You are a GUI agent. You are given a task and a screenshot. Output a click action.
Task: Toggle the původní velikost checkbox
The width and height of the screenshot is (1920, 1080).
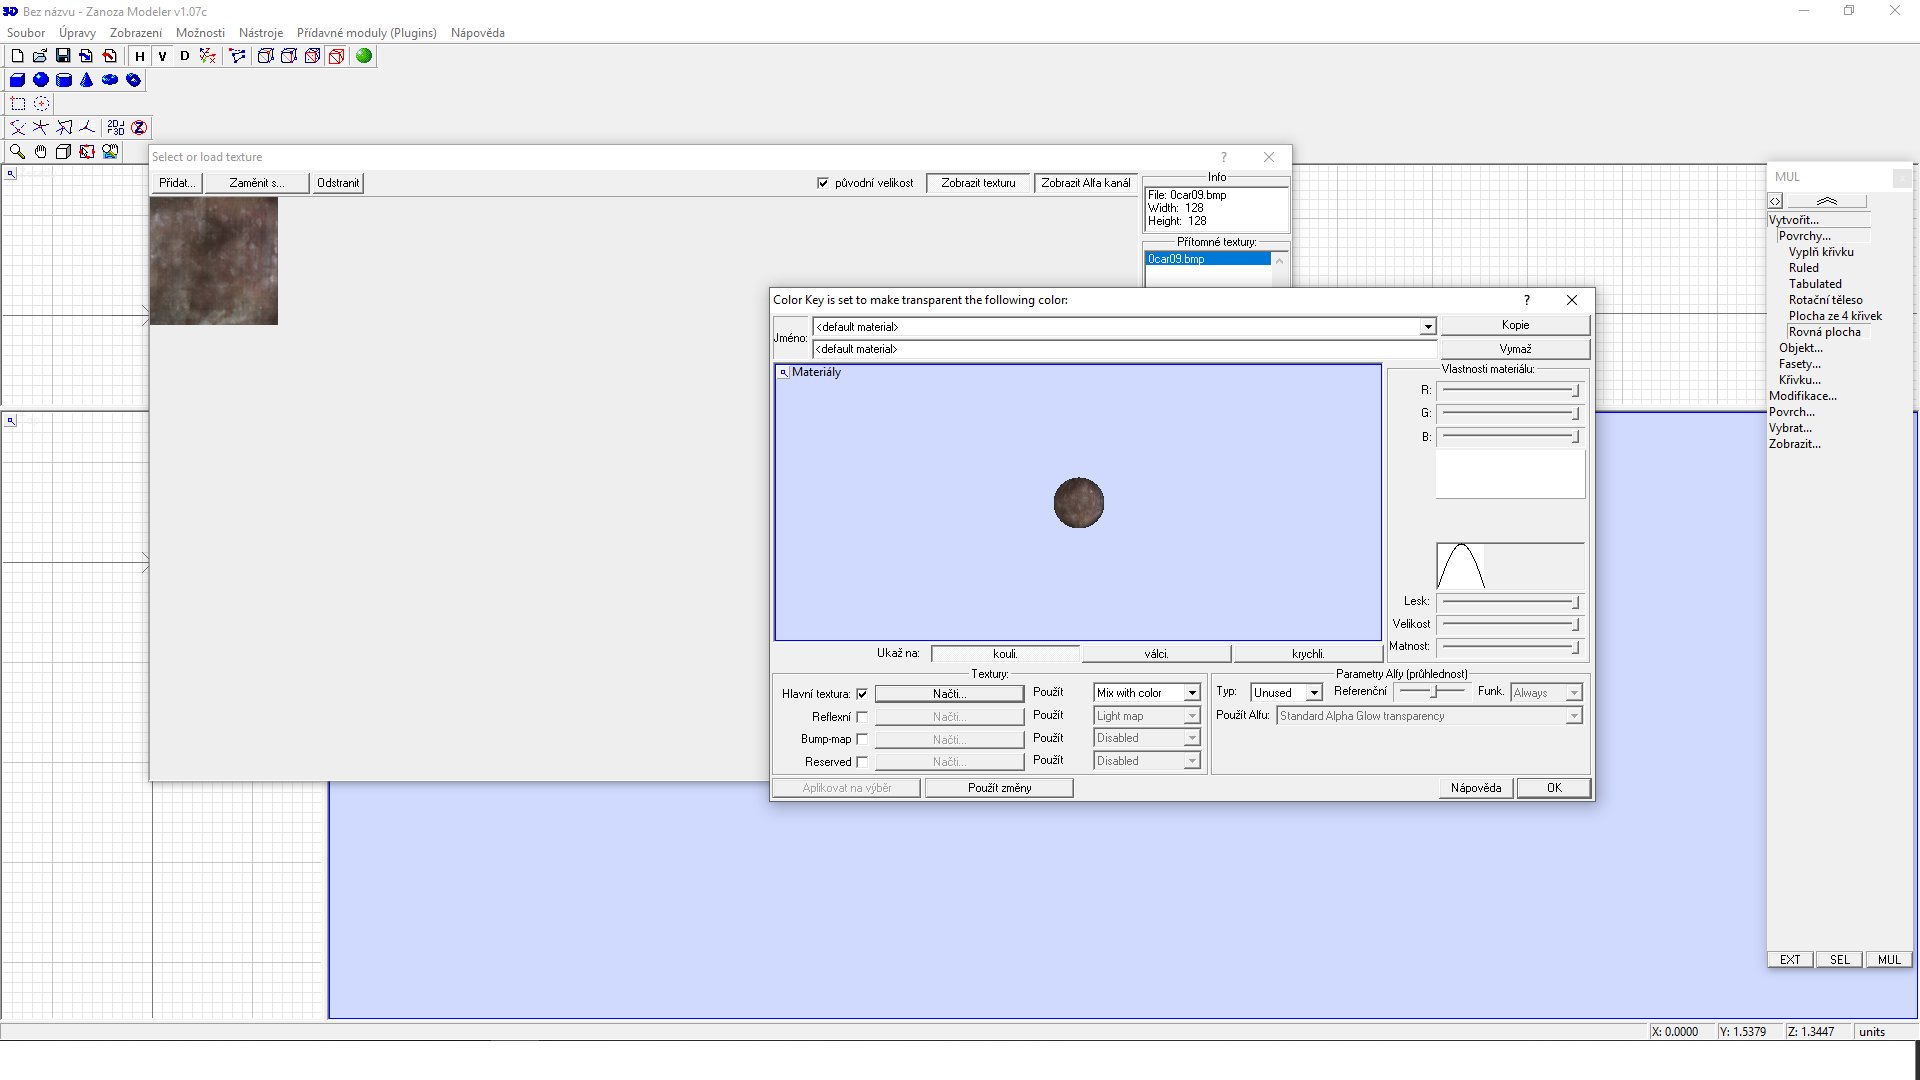(823, 183)
